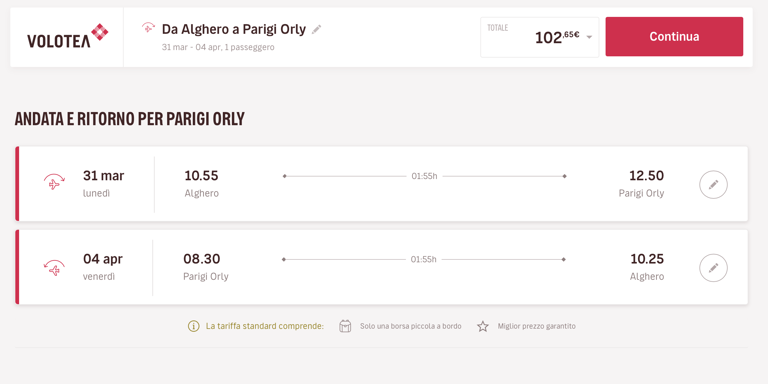Click the small bag icon

click(x=345, y=326)
